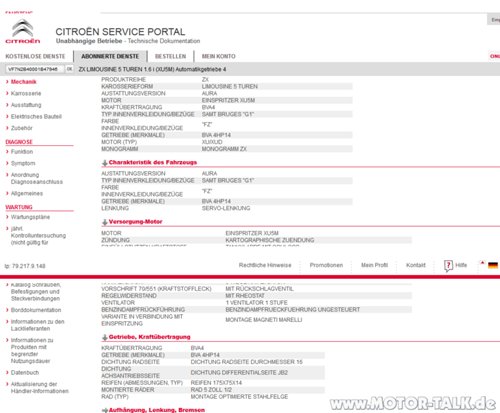Image resolution: width=500 pixels, height=413 pixels.
Task: Open jährl. Kontrolluntersuchung entry
Action: 38,235
